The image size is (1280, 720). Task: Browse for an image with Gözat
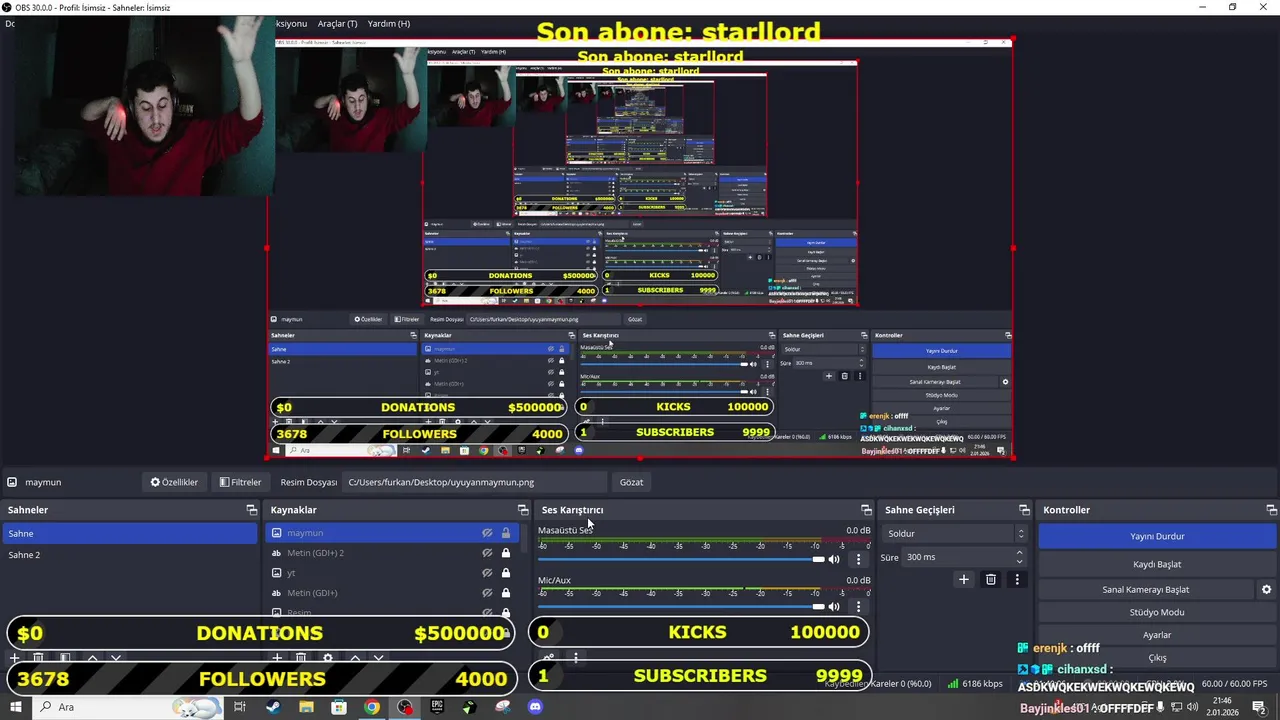pyautogui.click(x=631, y=482)
